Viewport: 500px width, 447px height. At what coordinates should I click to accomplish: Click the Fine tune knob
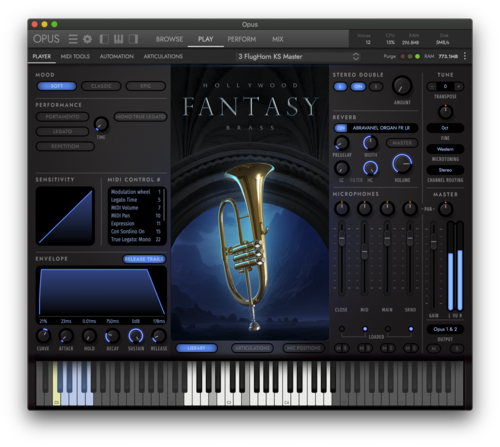pos(445,112)
